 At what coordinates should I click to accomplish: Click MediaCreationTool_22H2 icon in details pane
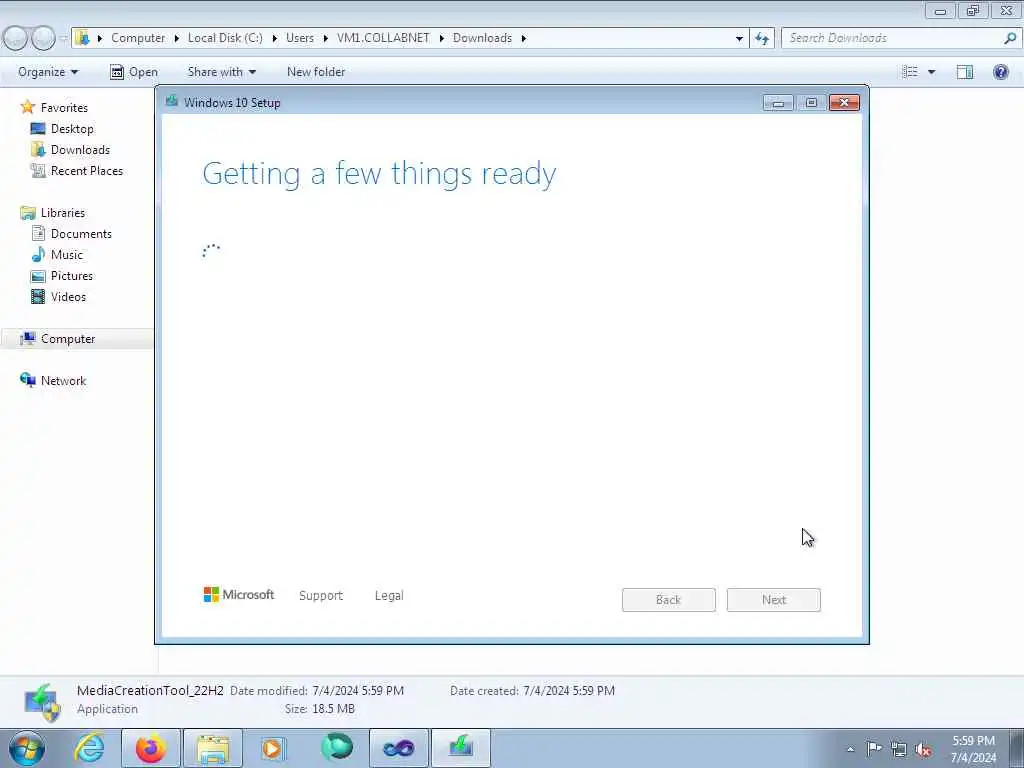[43, 702]
